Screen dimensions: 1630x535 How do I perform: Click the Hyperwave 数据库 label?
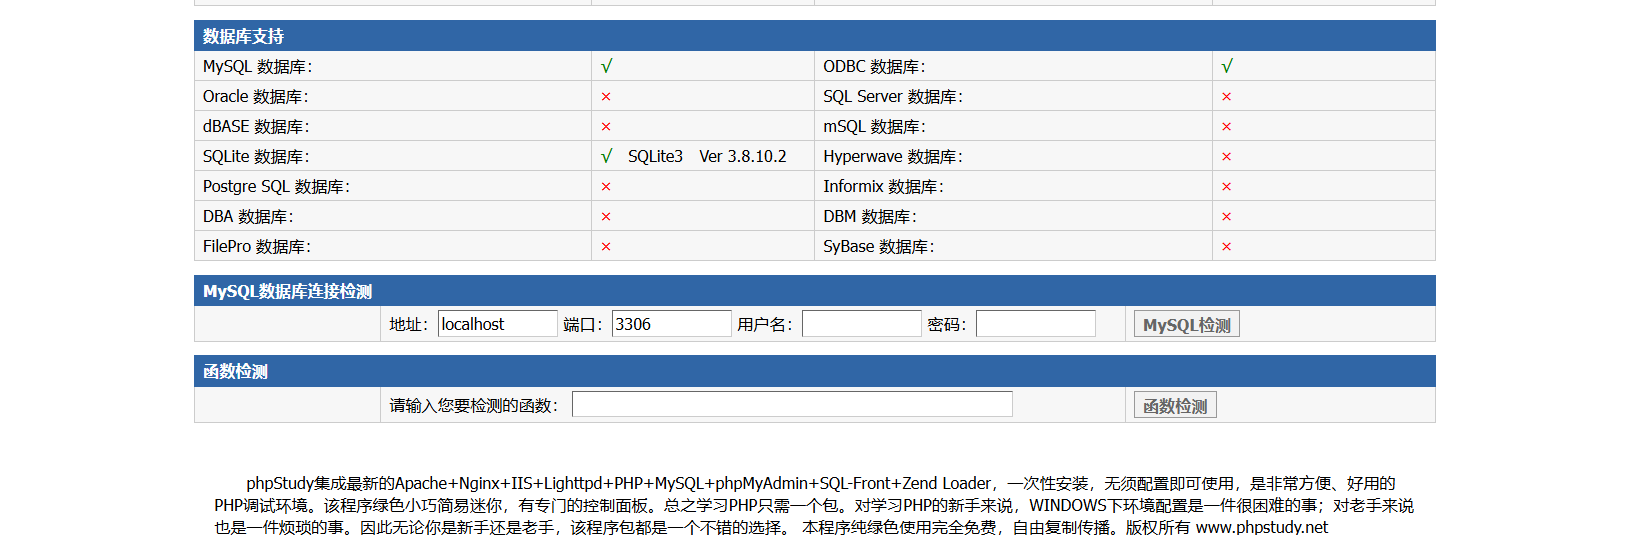(x=893, y=156)
